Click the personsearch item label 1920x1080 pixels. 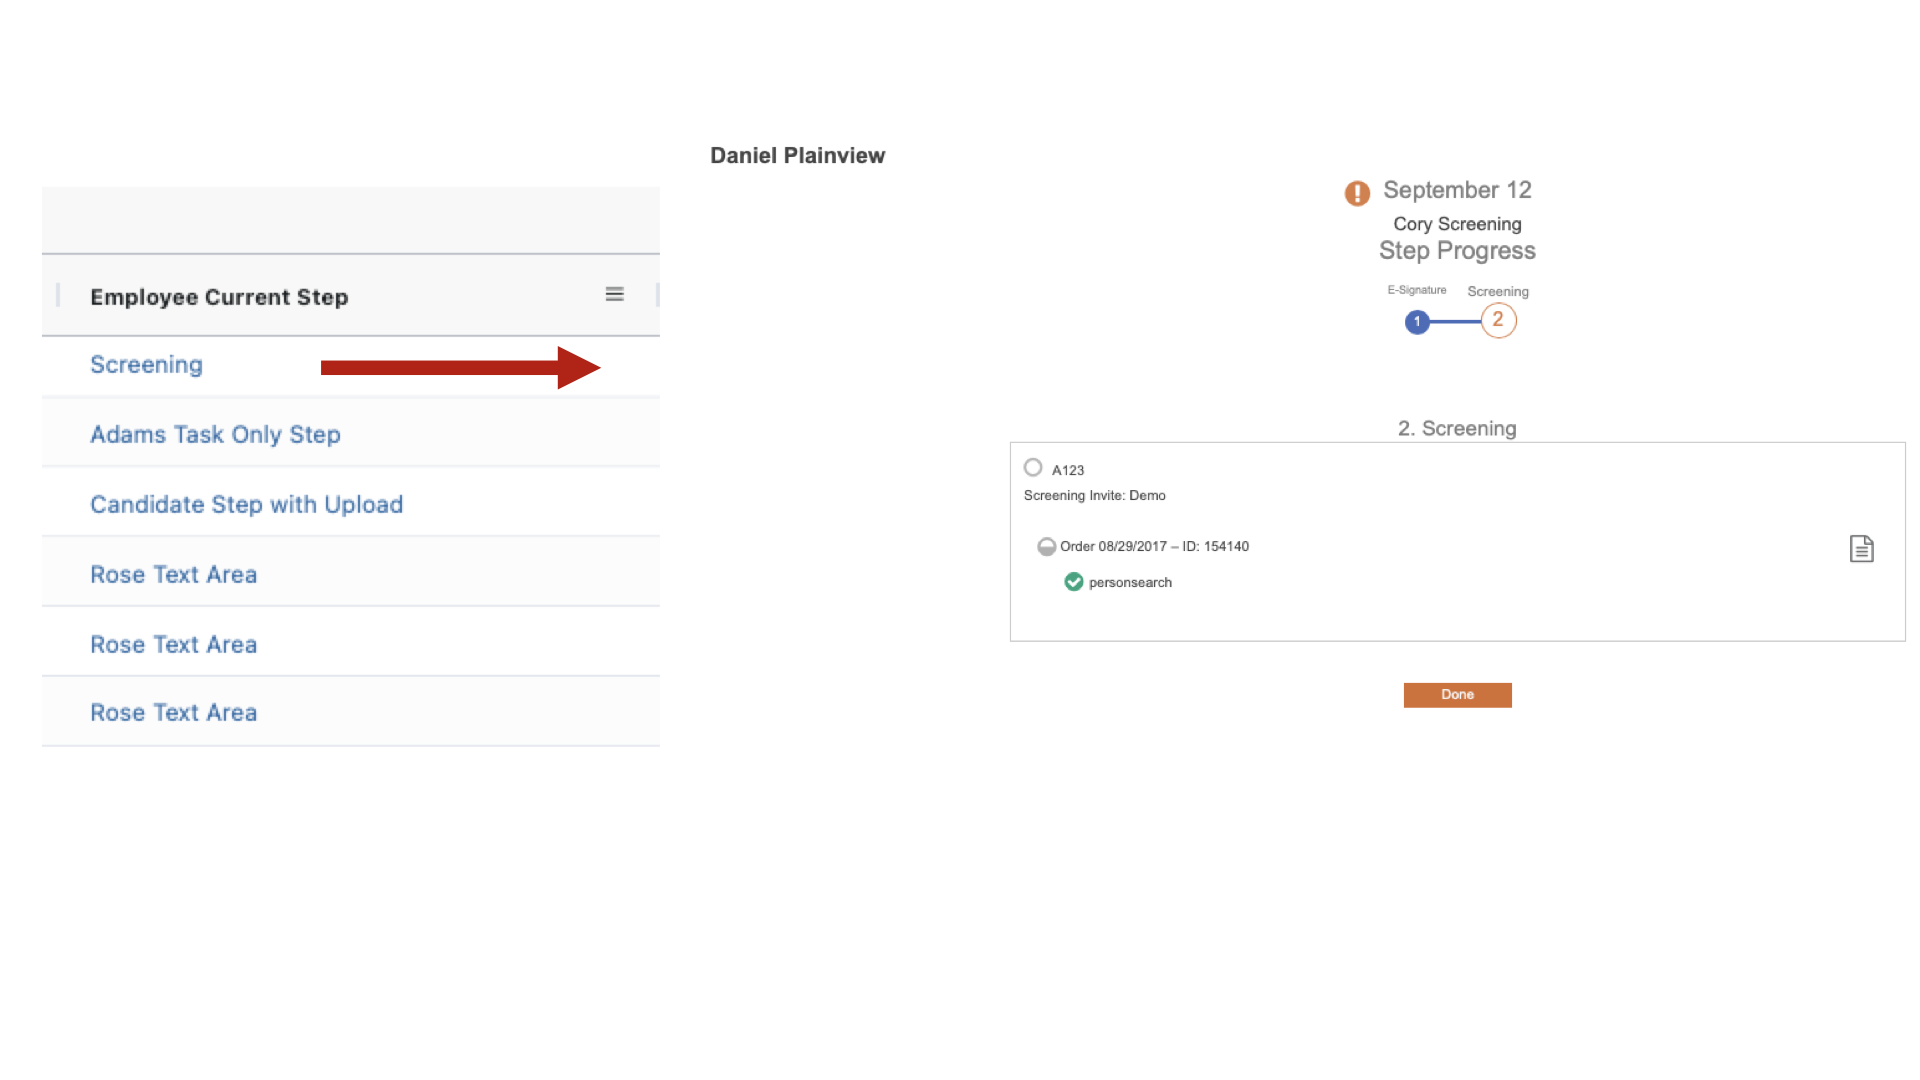[x=1130, y=583]
